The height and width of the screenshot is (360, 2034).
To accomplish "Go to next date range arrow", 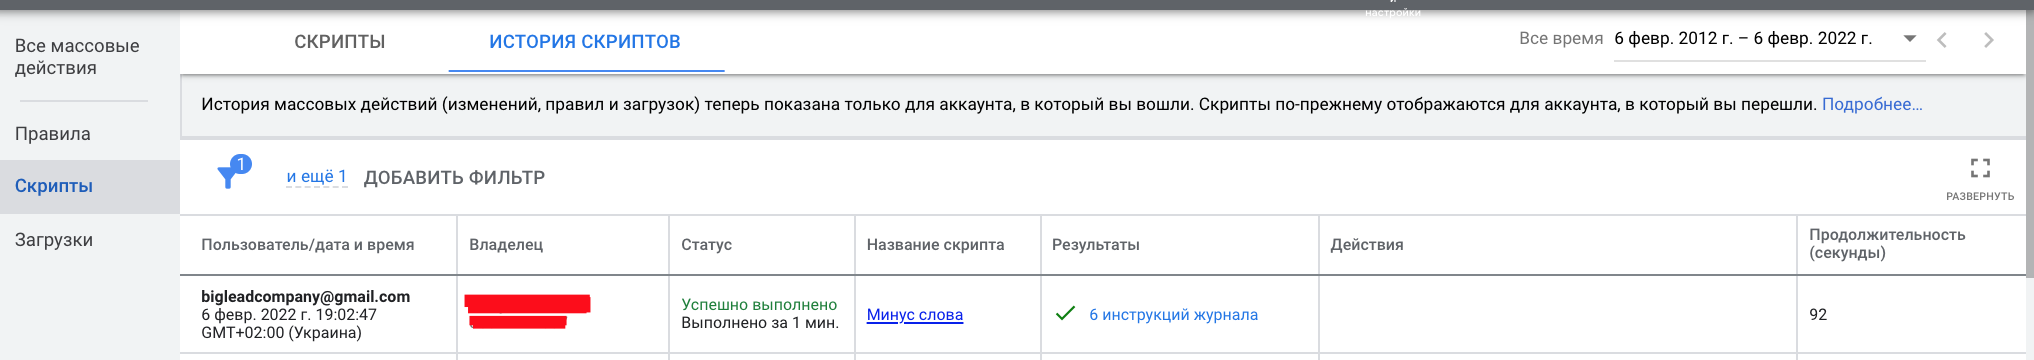I will pos(1988,40).
